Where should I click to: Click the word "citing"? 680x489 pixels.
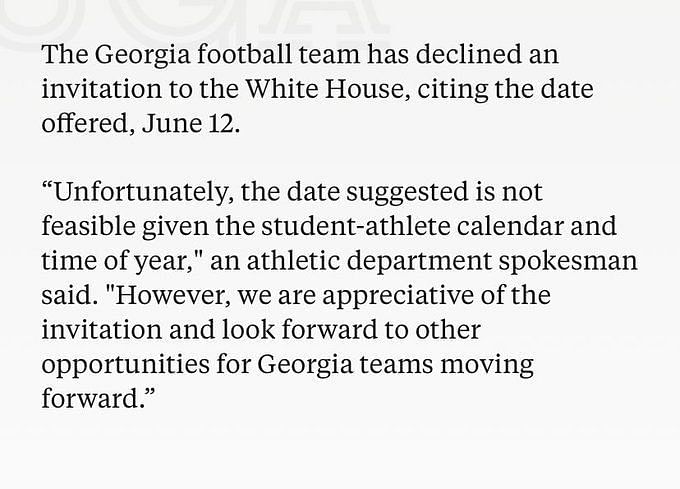(453, 90)
